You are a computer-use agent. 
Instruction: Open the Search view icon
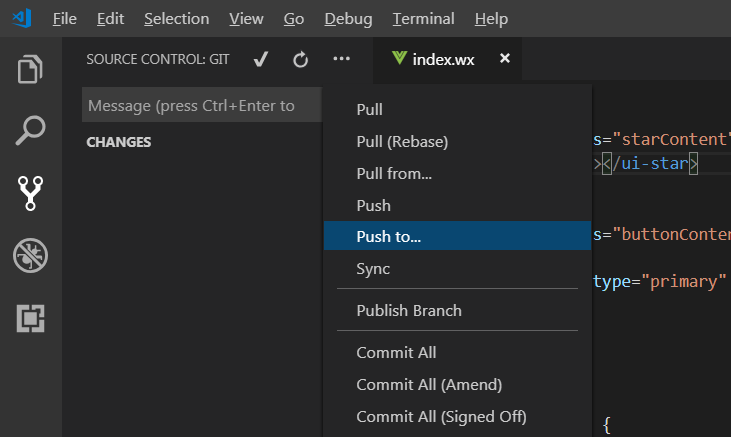pyautogui.click(x=30, y=131)
